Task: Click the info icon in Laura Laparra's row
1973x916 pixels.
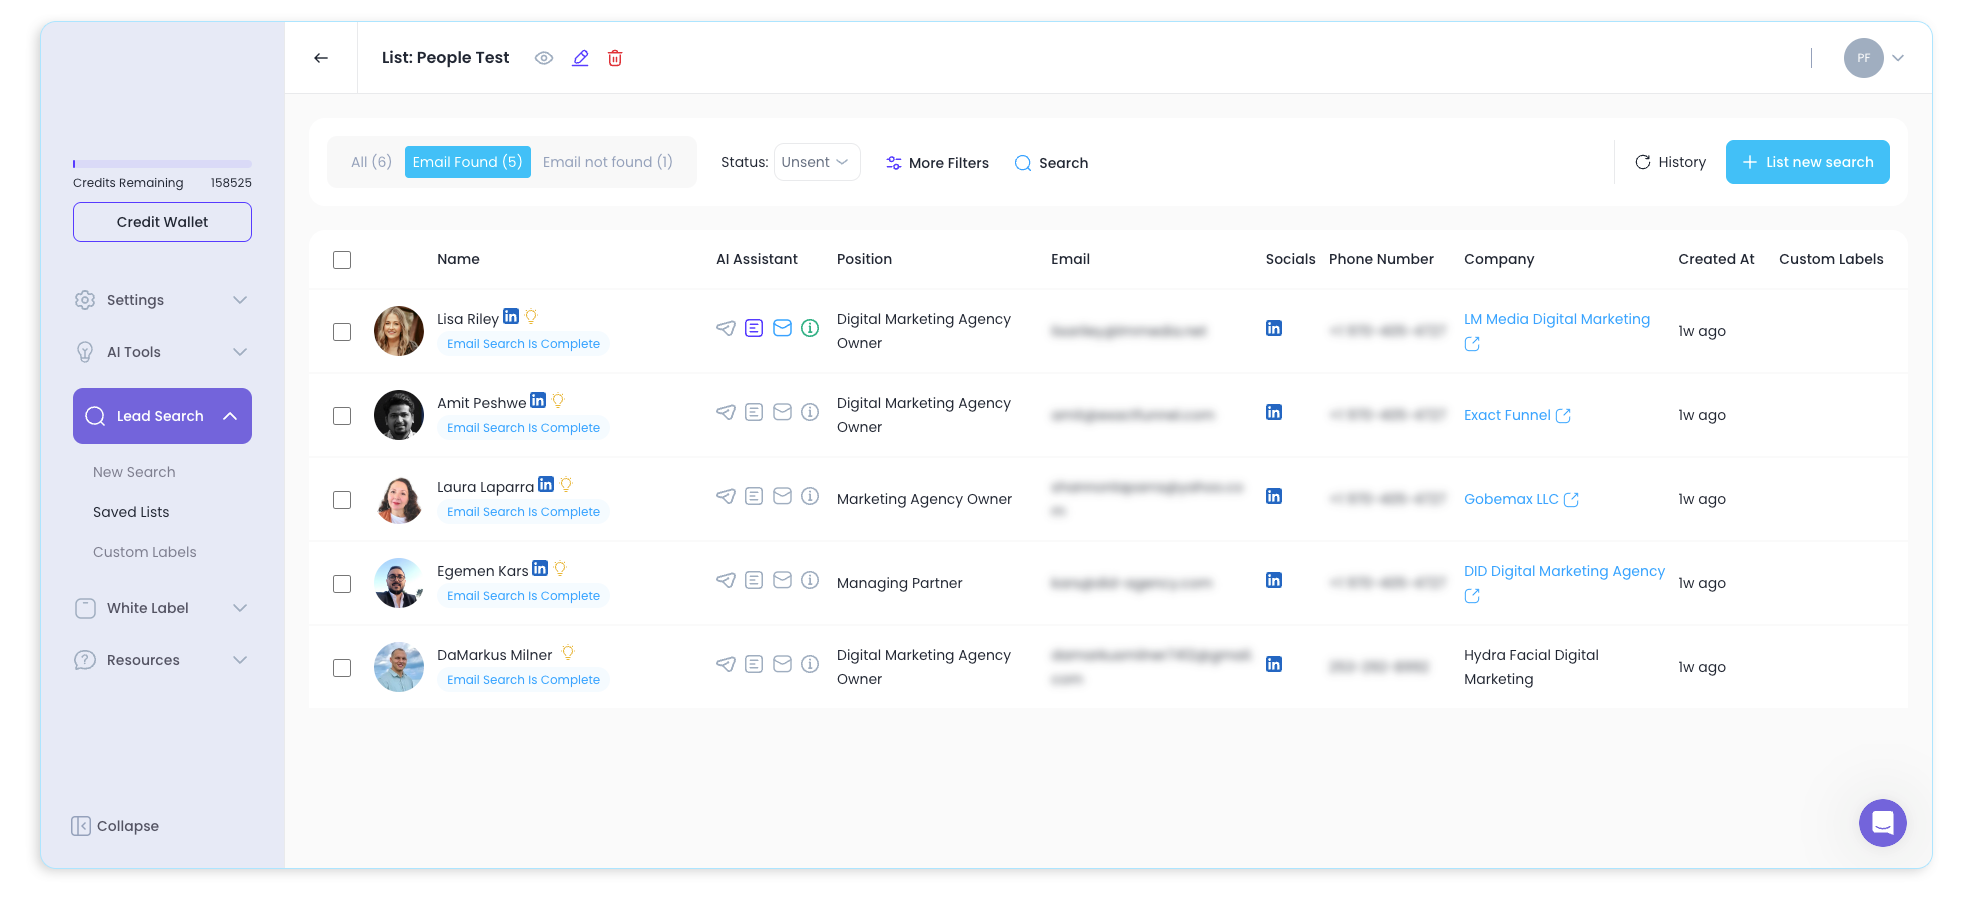Action: click(x=811, y=496)
